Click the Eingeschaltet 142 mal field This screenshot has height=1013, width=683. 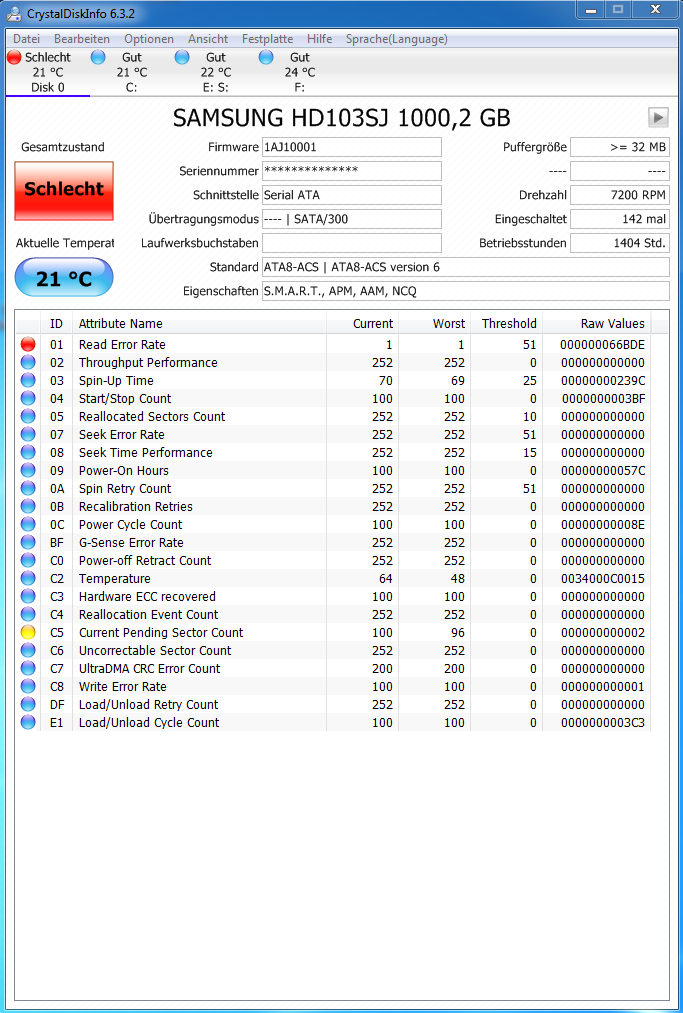(620, 219)
